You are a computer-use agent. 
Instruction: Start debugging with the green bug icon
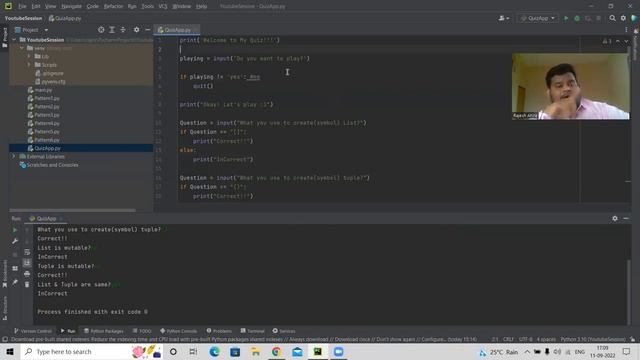pyautogui.click(x=577, y=18)
